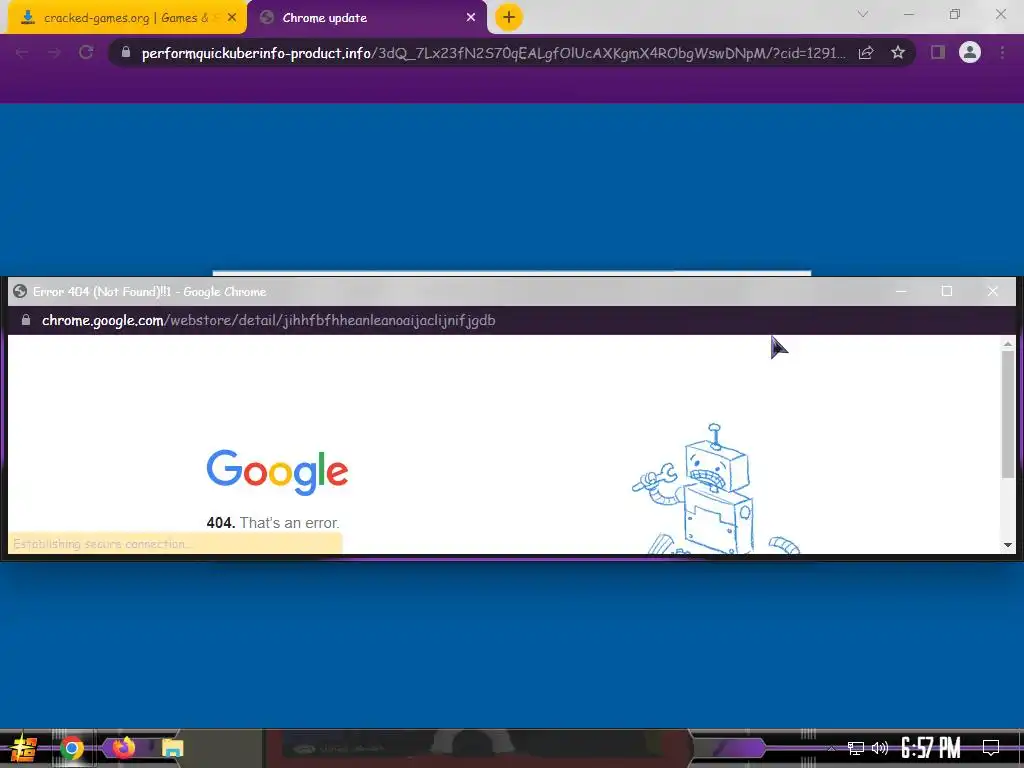Open the volume speaker tray icon
Viewport: 1024px width, 768px height.
click(880, 748)
